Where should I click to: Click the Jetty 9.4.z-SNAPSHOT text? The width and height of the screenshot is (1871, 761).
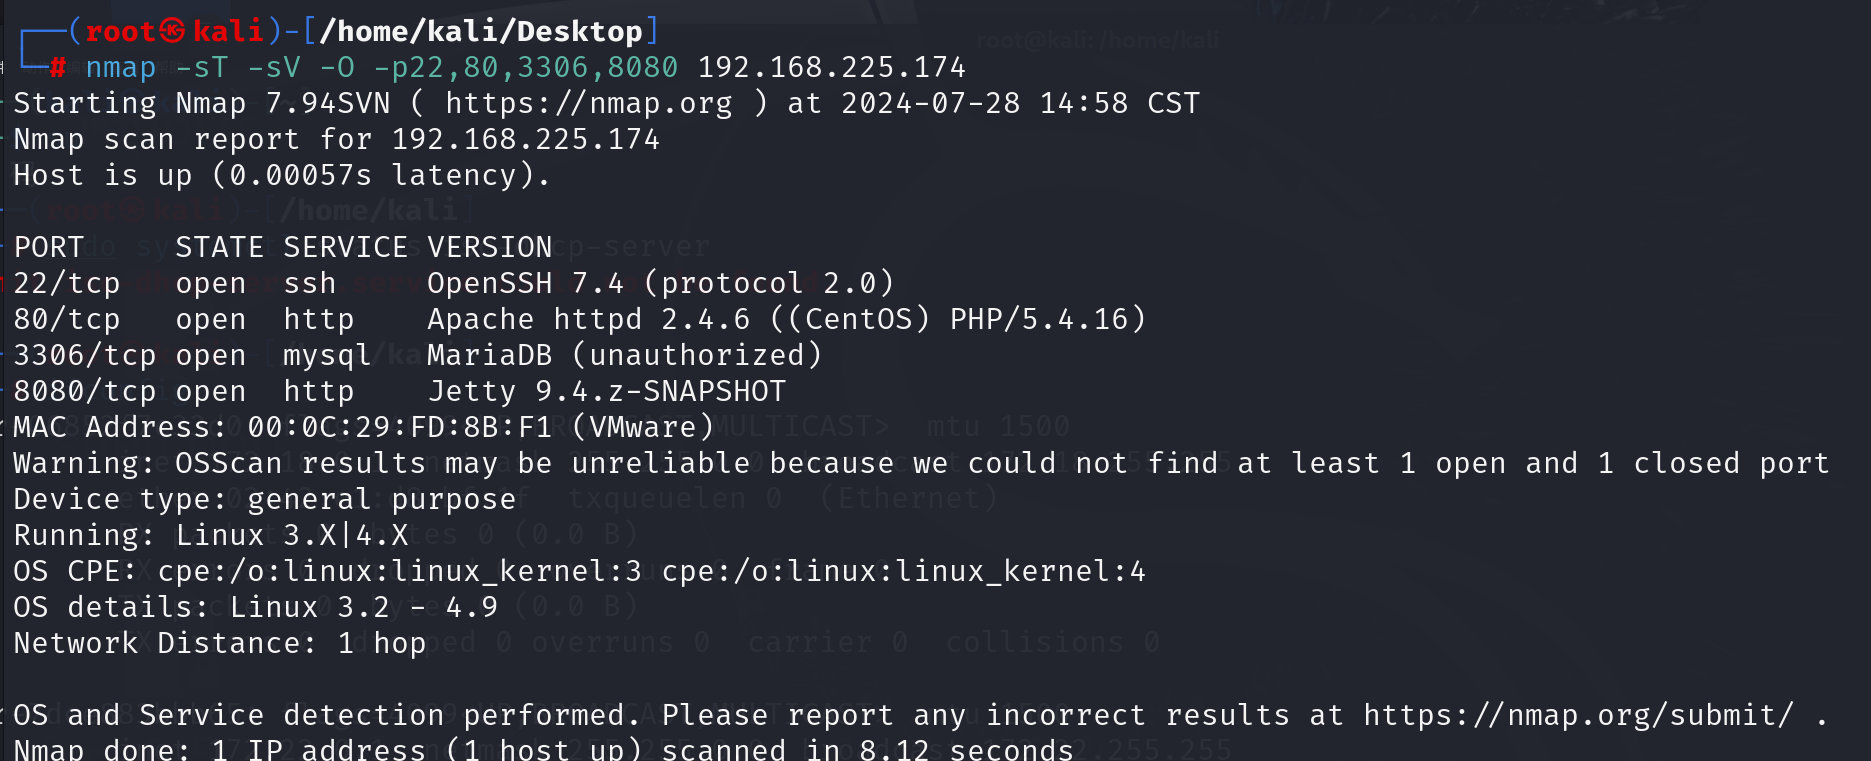607,392
